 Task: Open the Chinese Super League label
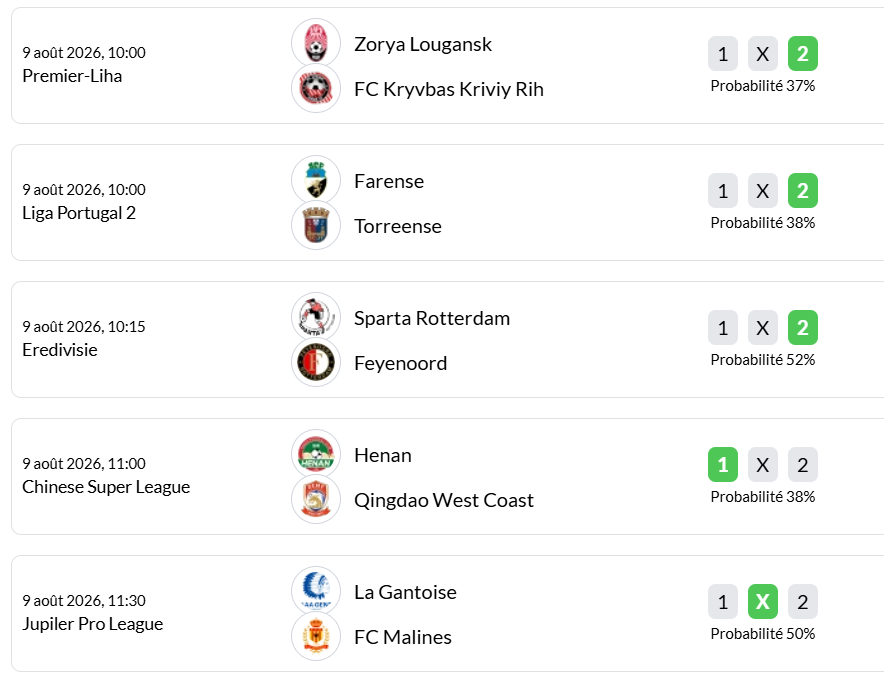tap(106, 486)
